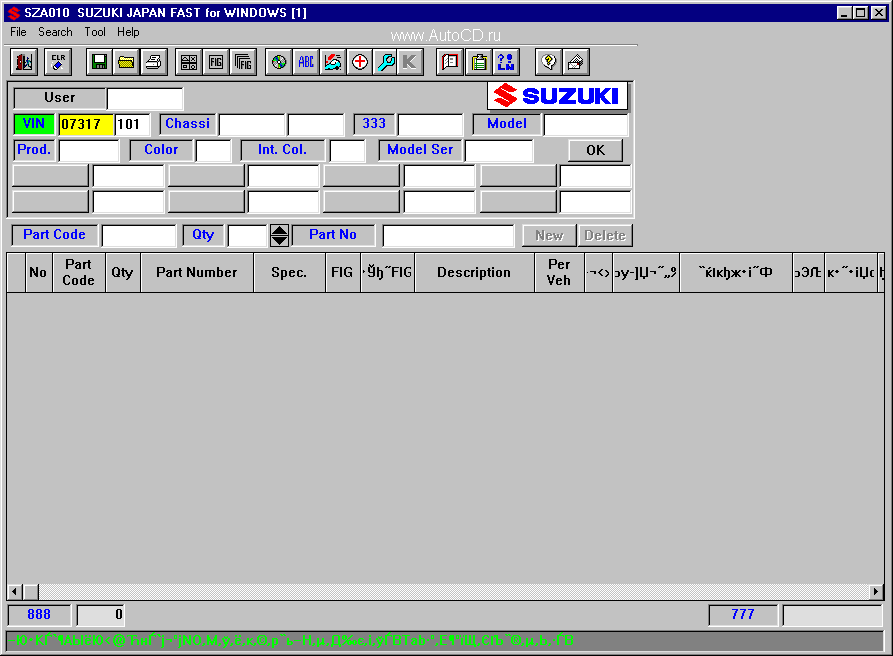Image resolution: width=893 pixels, height=656 pixels.
Task: Open the Tool menu
Action: click(95, 32)
